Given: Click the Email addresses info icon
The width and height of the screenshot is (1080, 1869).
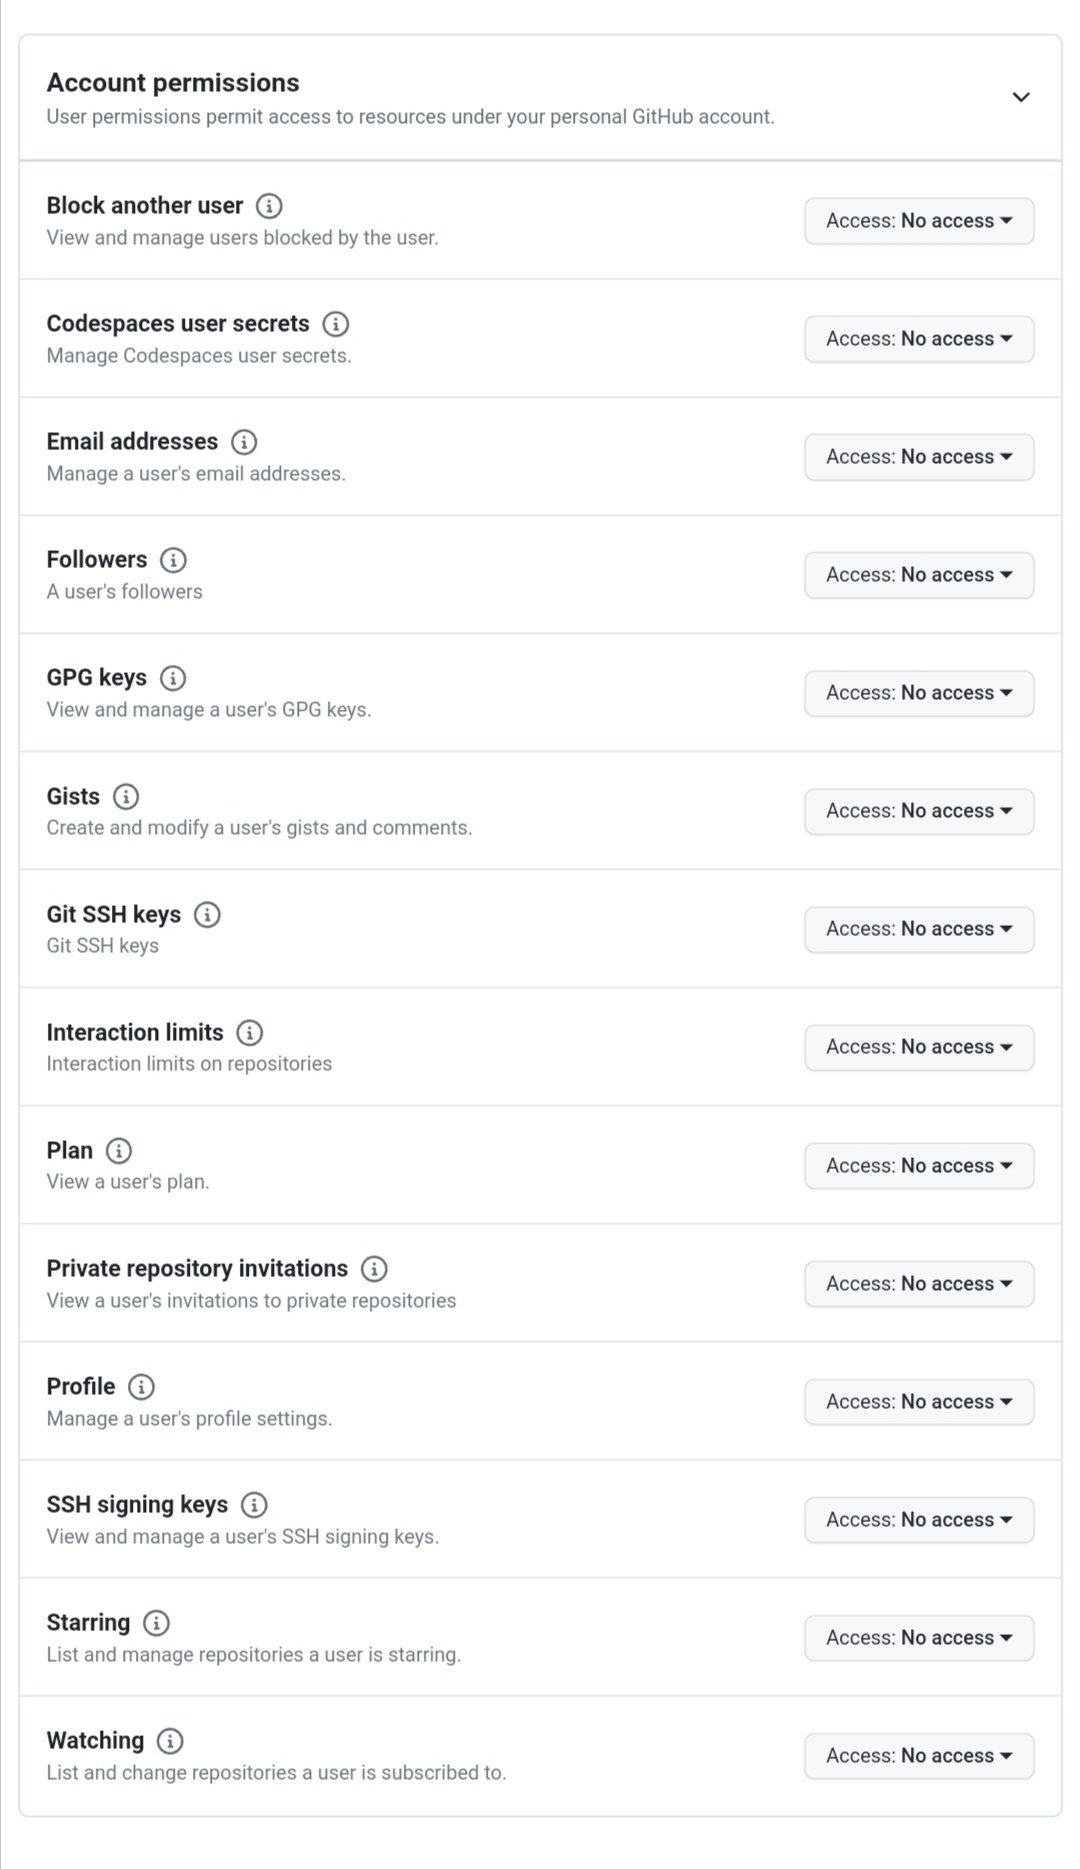Looking at the screenshot, I should [244, 442].
